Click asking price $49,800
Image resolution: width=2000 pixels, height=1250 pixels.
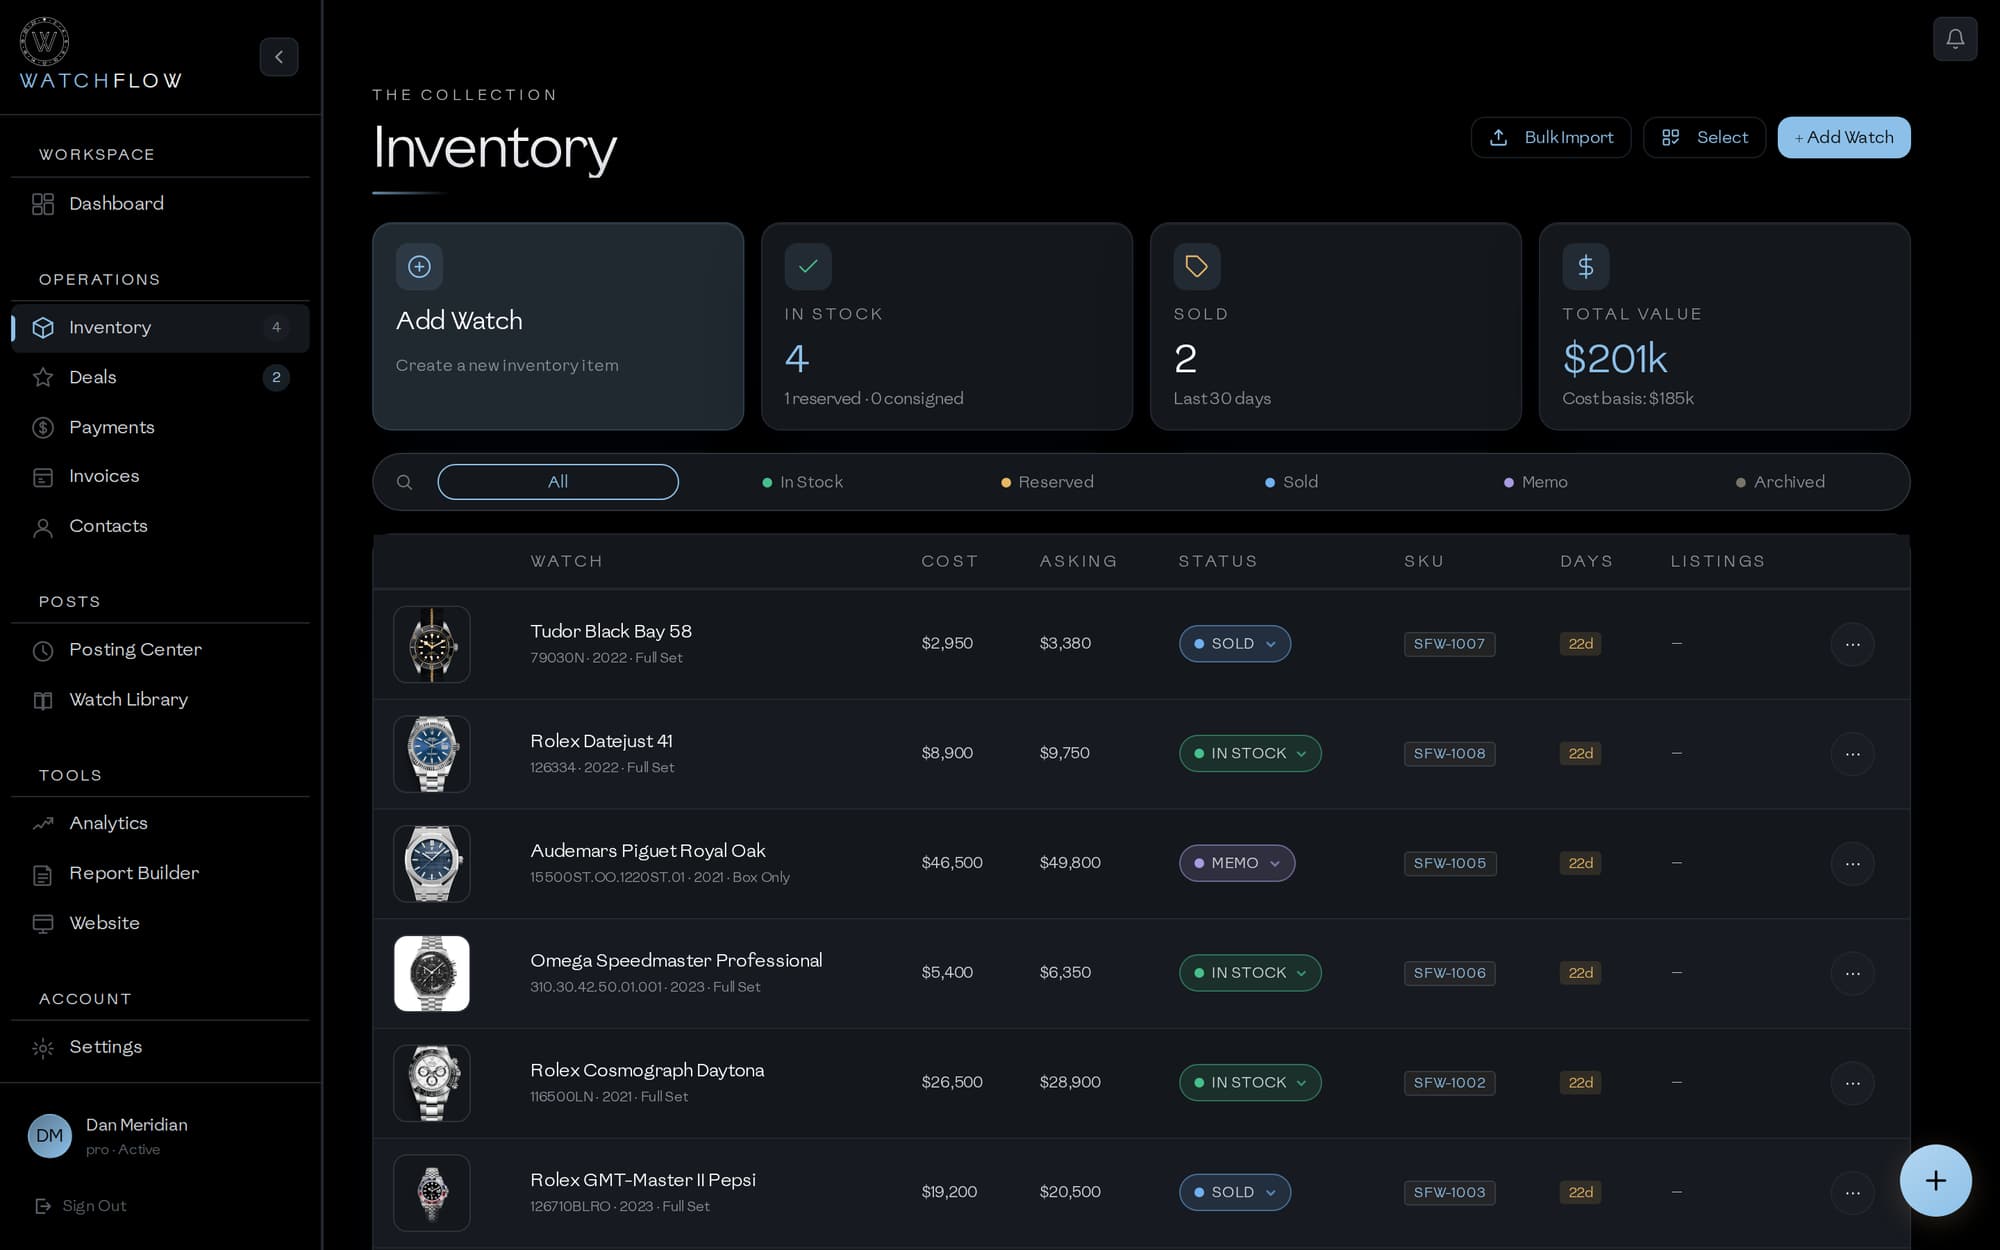pyautogui.click(x=1070, y=863)
